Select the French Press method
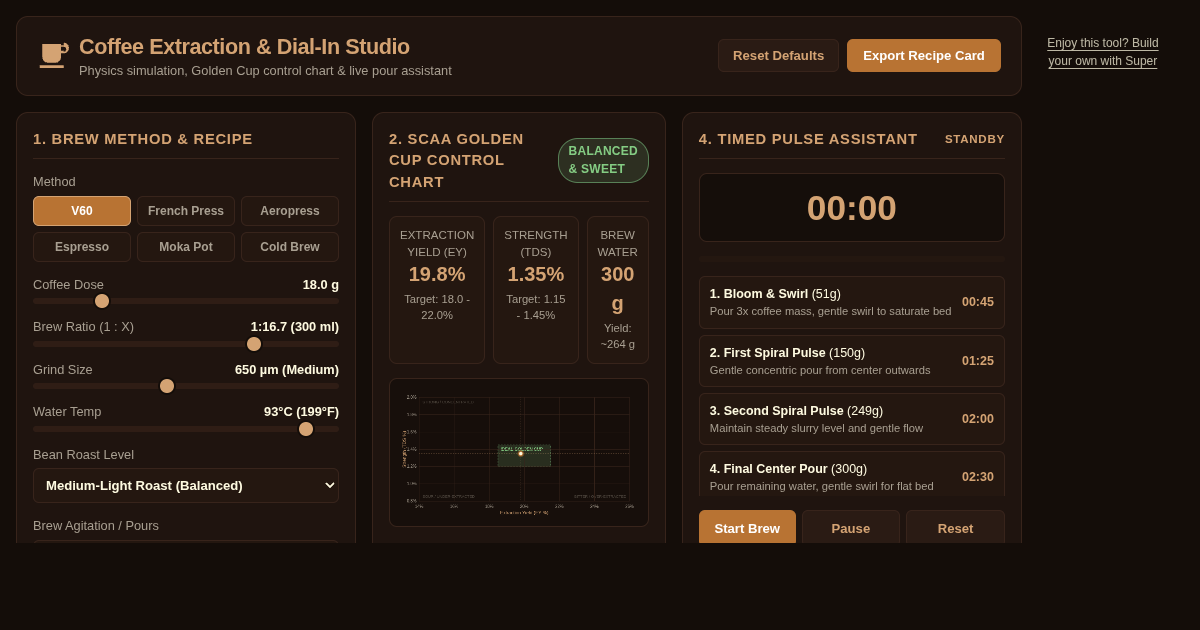Image resolution: width=1200 pixels, height=630 pixels. [x=186, y=211]
